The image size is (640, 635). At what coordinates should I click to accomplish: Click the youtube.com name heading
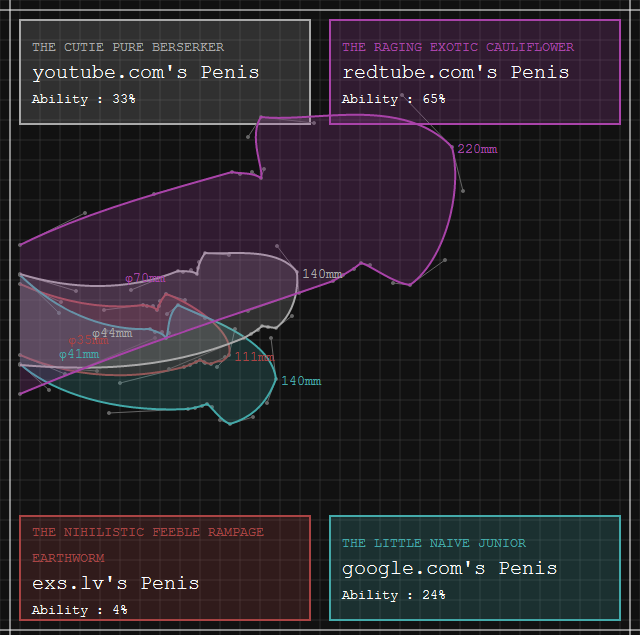click(x=145, y=72)
